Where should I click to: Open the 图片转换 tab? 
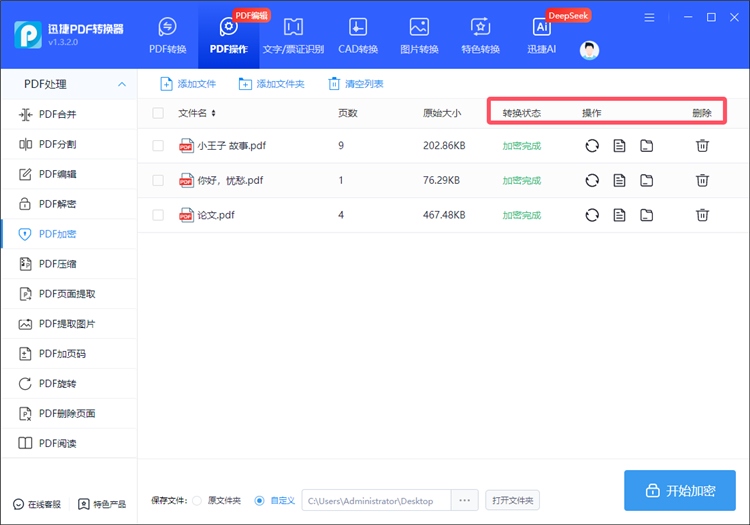click(x=419, y=35)
